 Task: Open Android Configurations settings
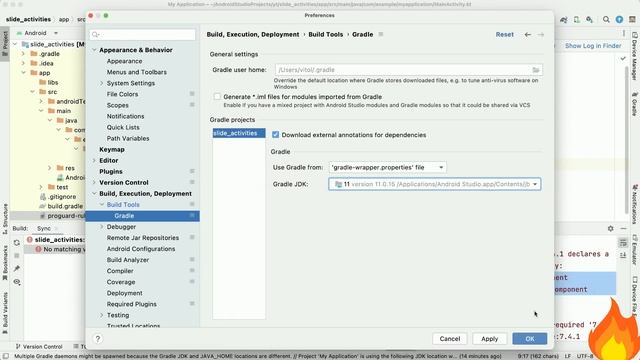click(141, 249)
